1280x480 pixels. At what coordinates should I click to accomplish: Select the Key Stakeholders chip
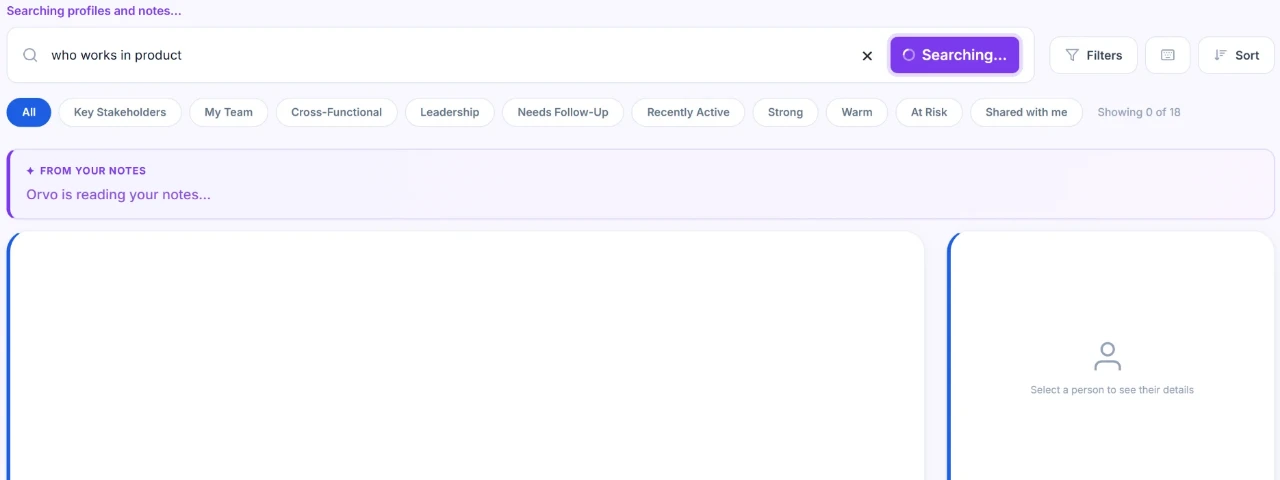[x=120, y=112]
